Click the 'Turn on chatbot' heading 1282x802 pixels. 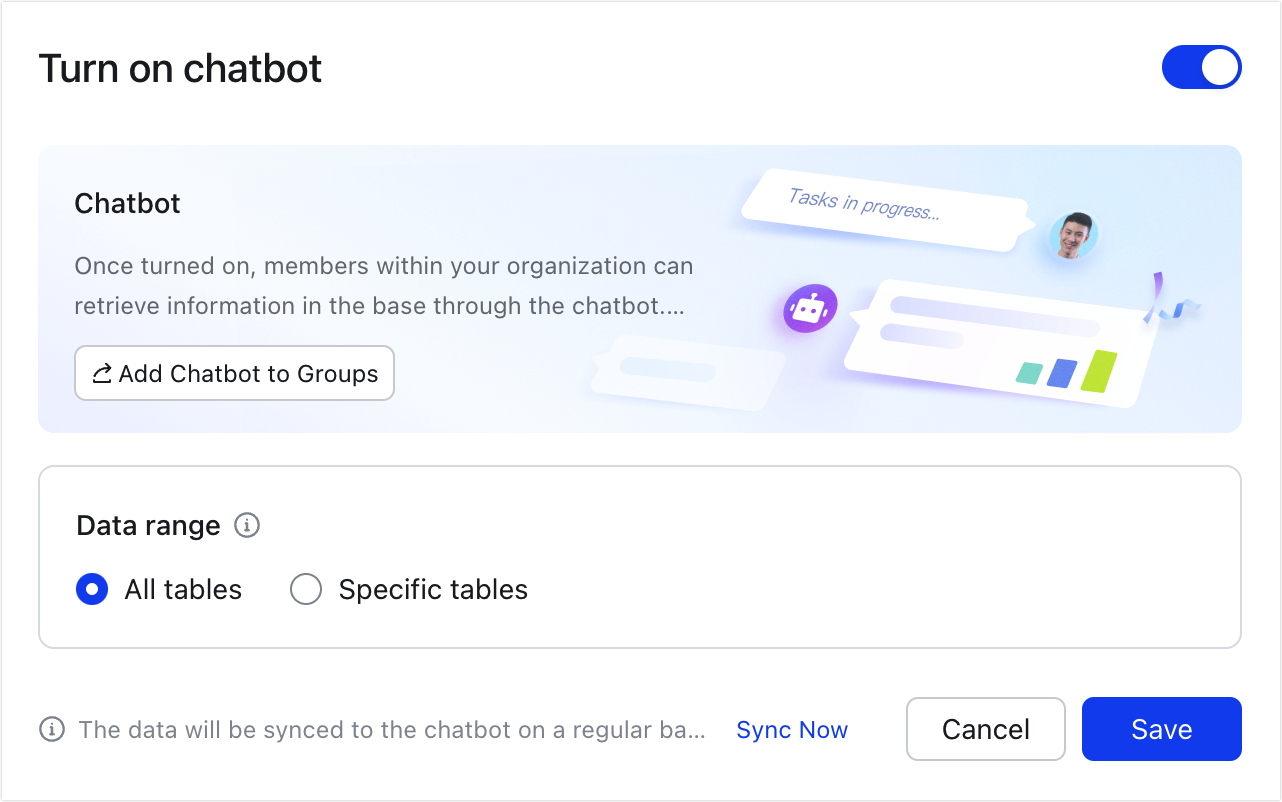click(x=181, y=69)
